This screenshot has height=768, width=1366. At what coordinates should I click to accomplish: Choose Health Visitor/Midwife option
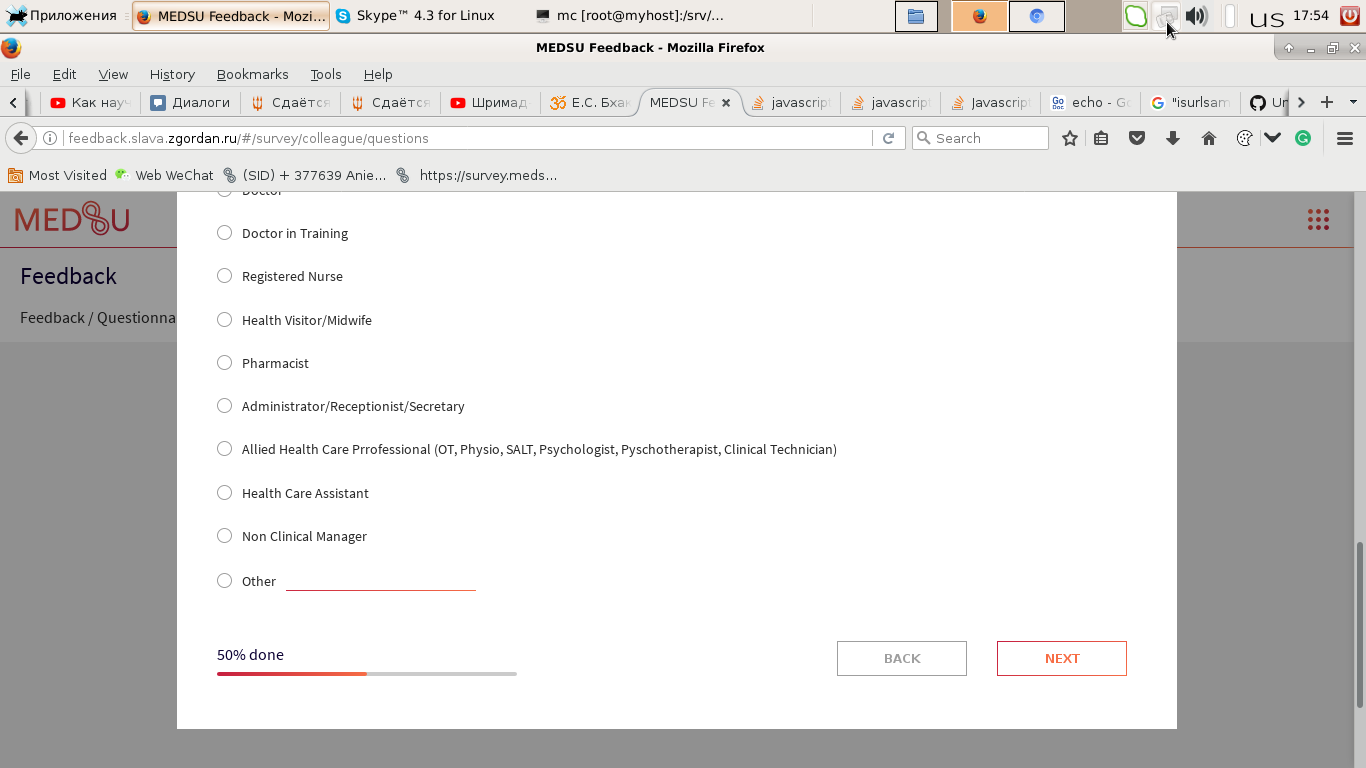[x=225, y=320]
